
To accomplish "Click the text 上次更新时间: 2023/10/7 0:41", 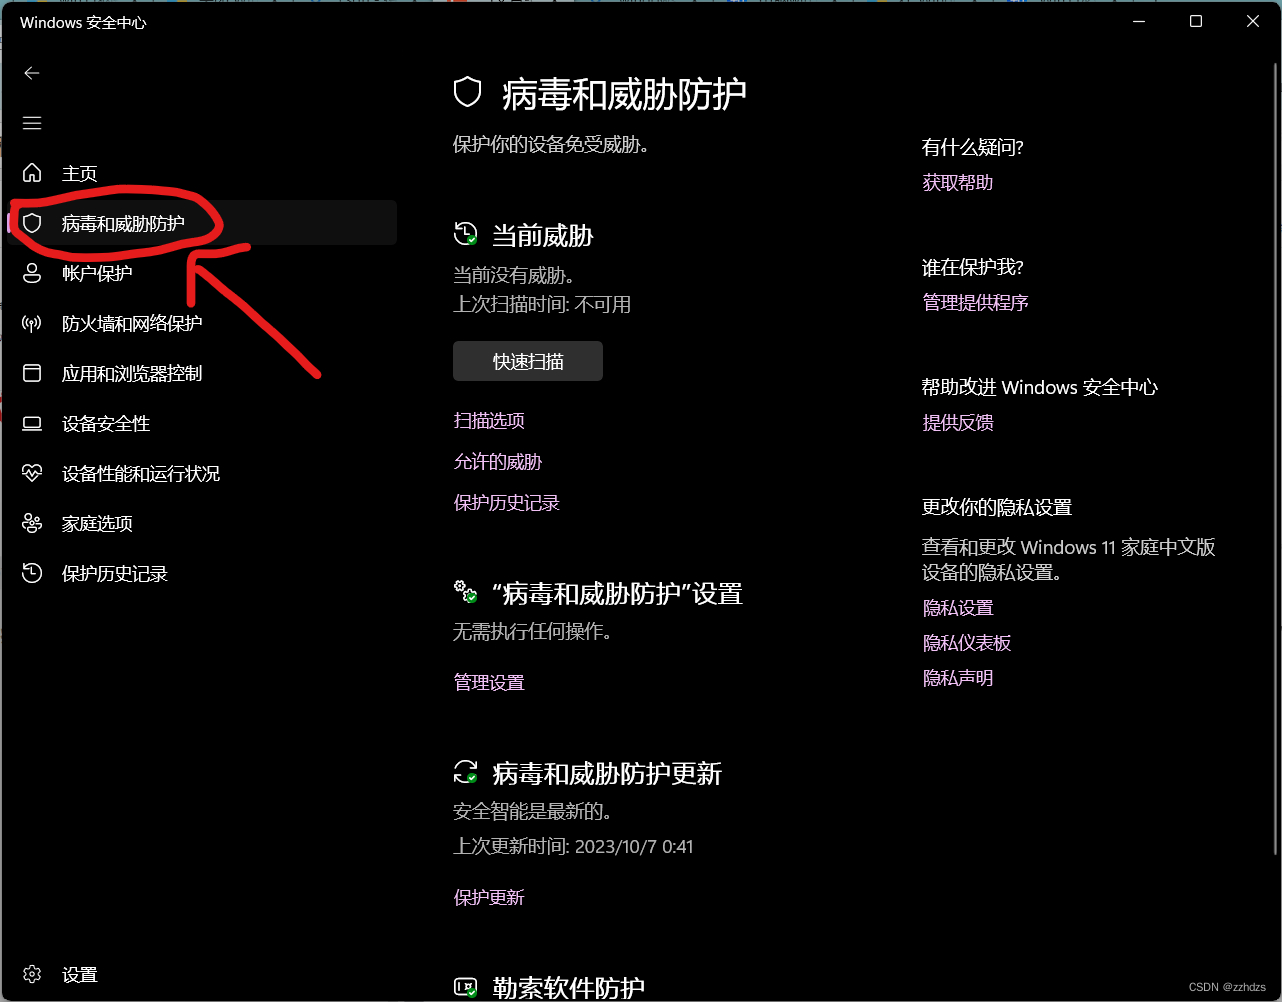I will pos(573,847).
